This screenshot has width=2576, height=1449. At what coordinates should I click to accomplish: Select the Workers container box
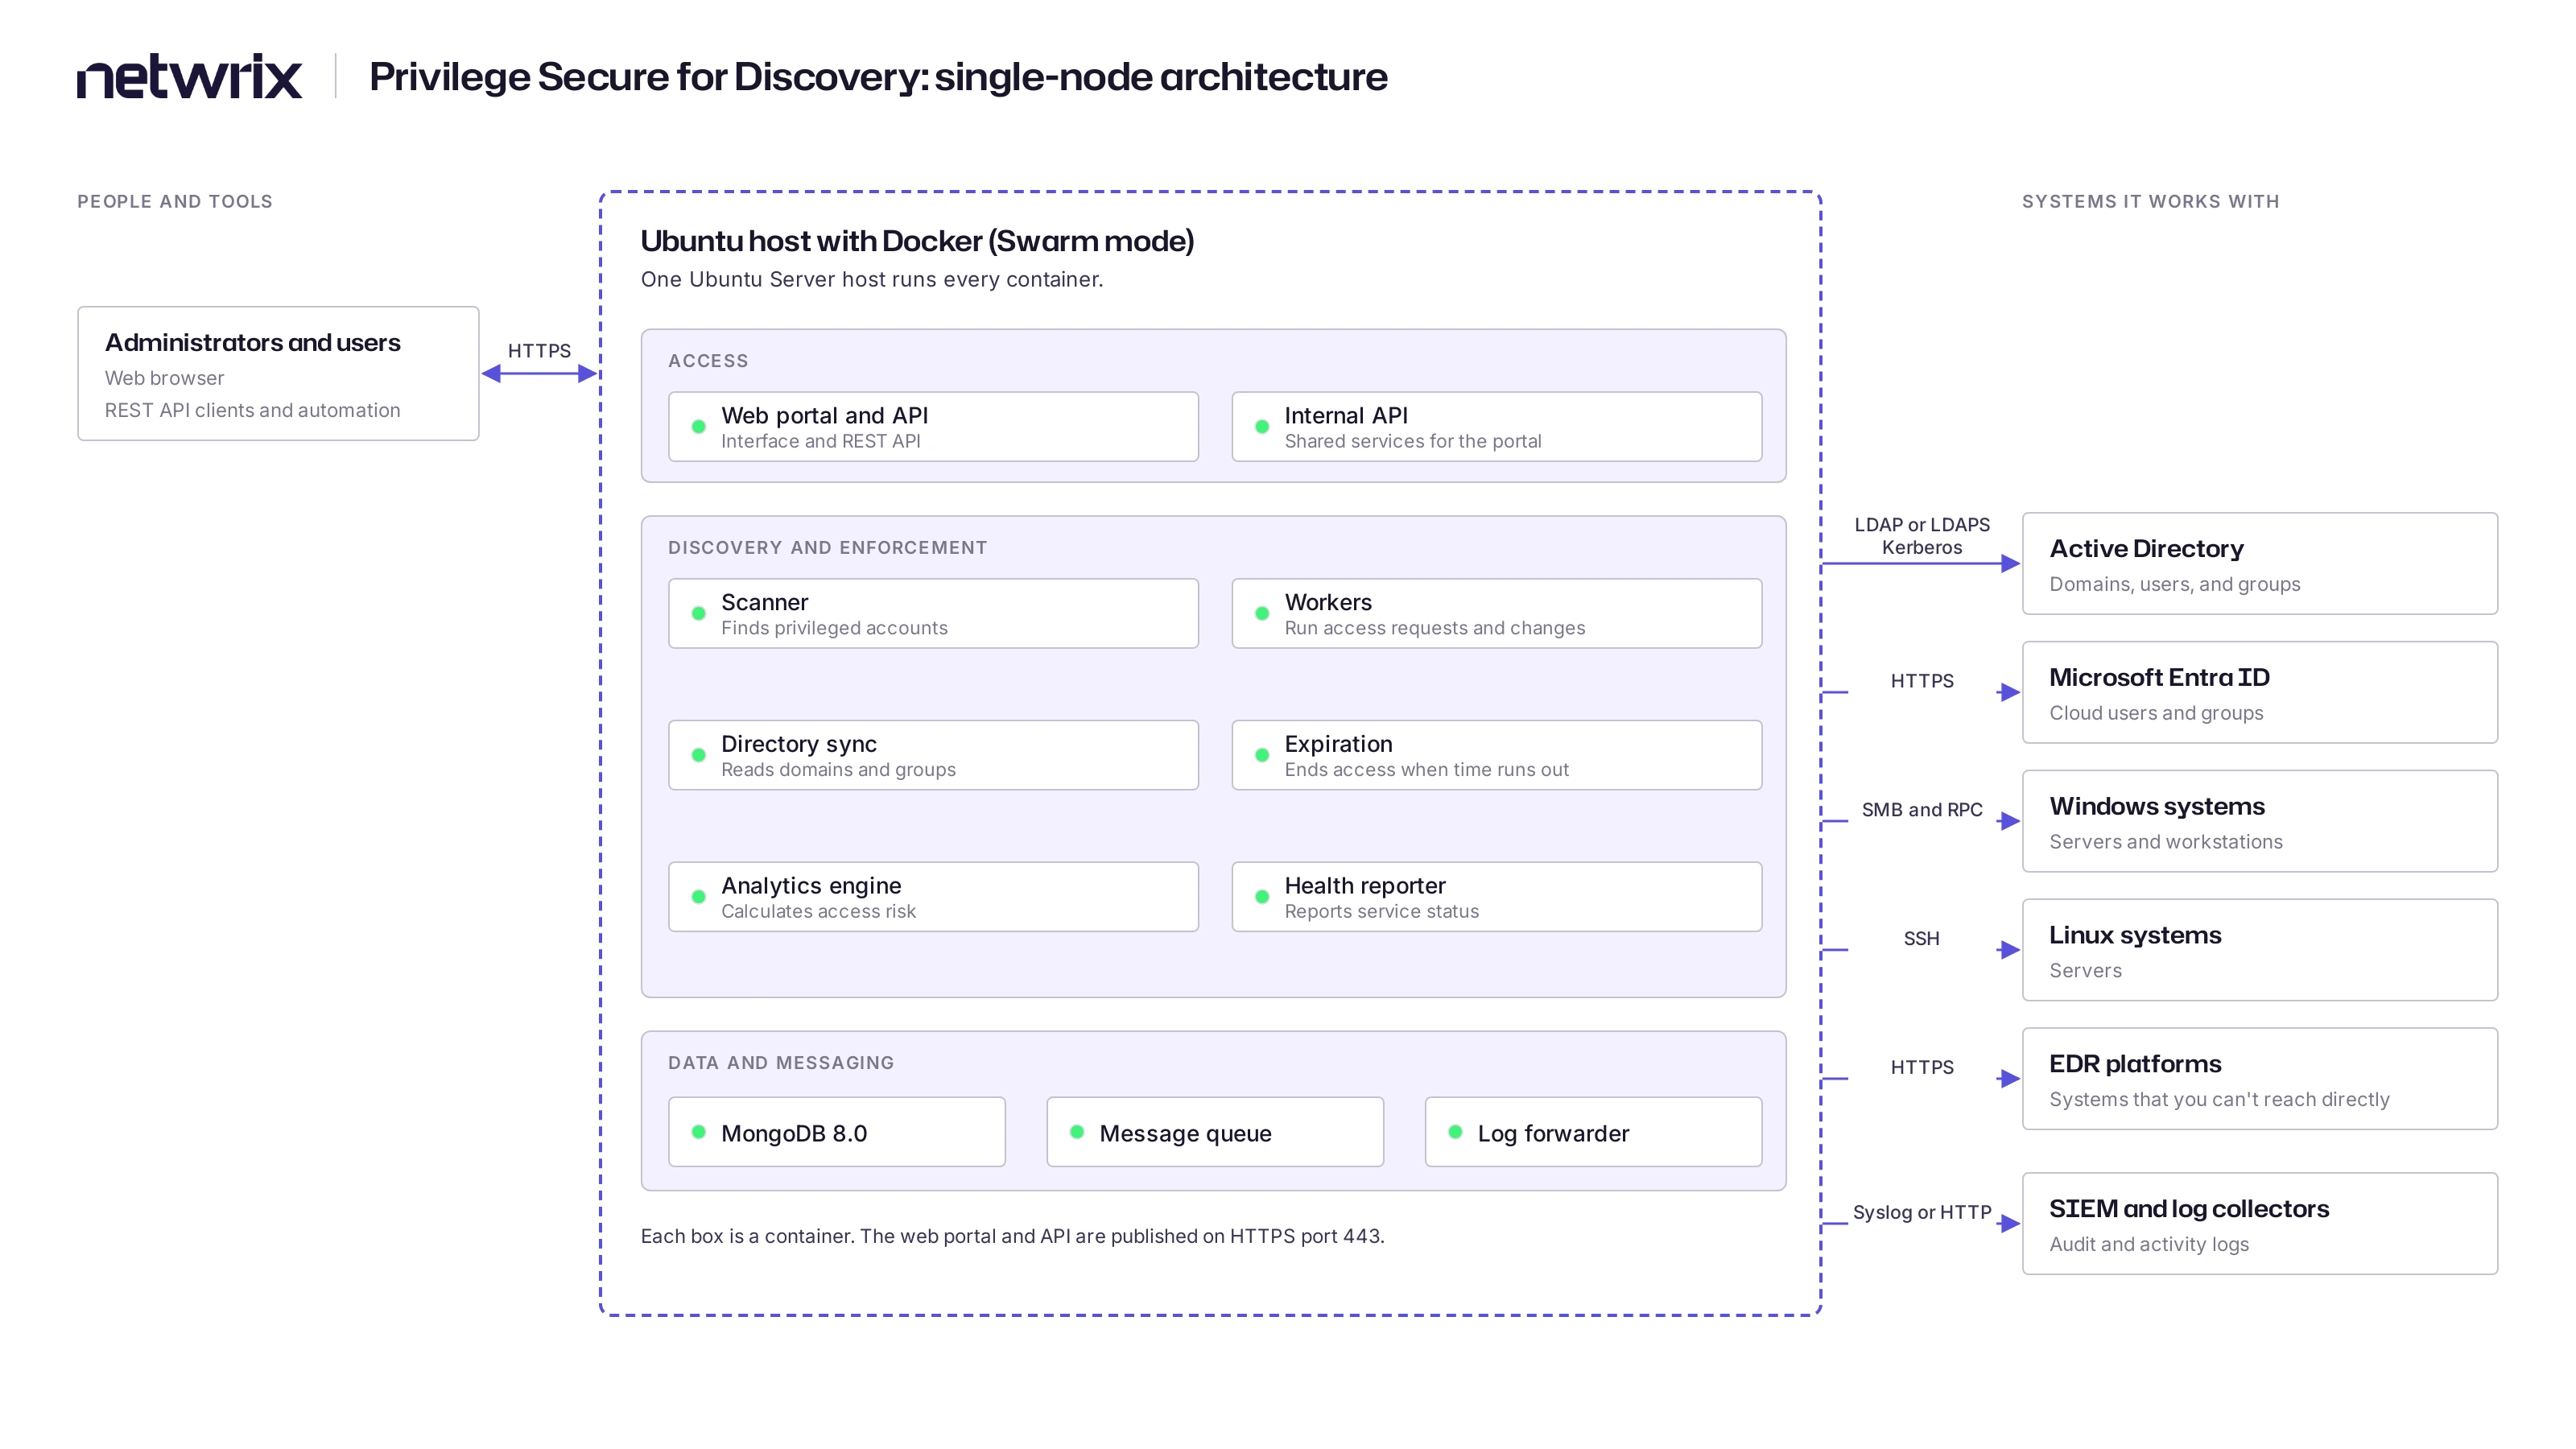(1497, 614)
